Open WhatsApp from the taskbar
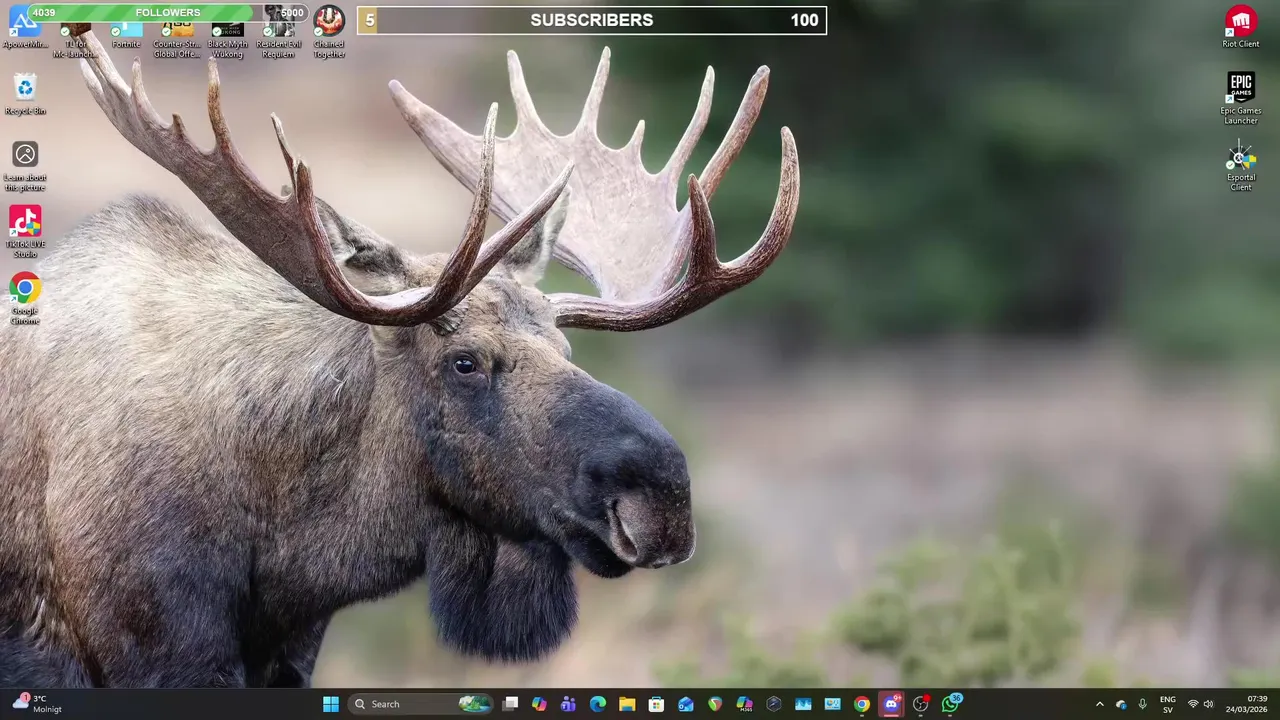1280x720 pixels. tap(950, 704)
